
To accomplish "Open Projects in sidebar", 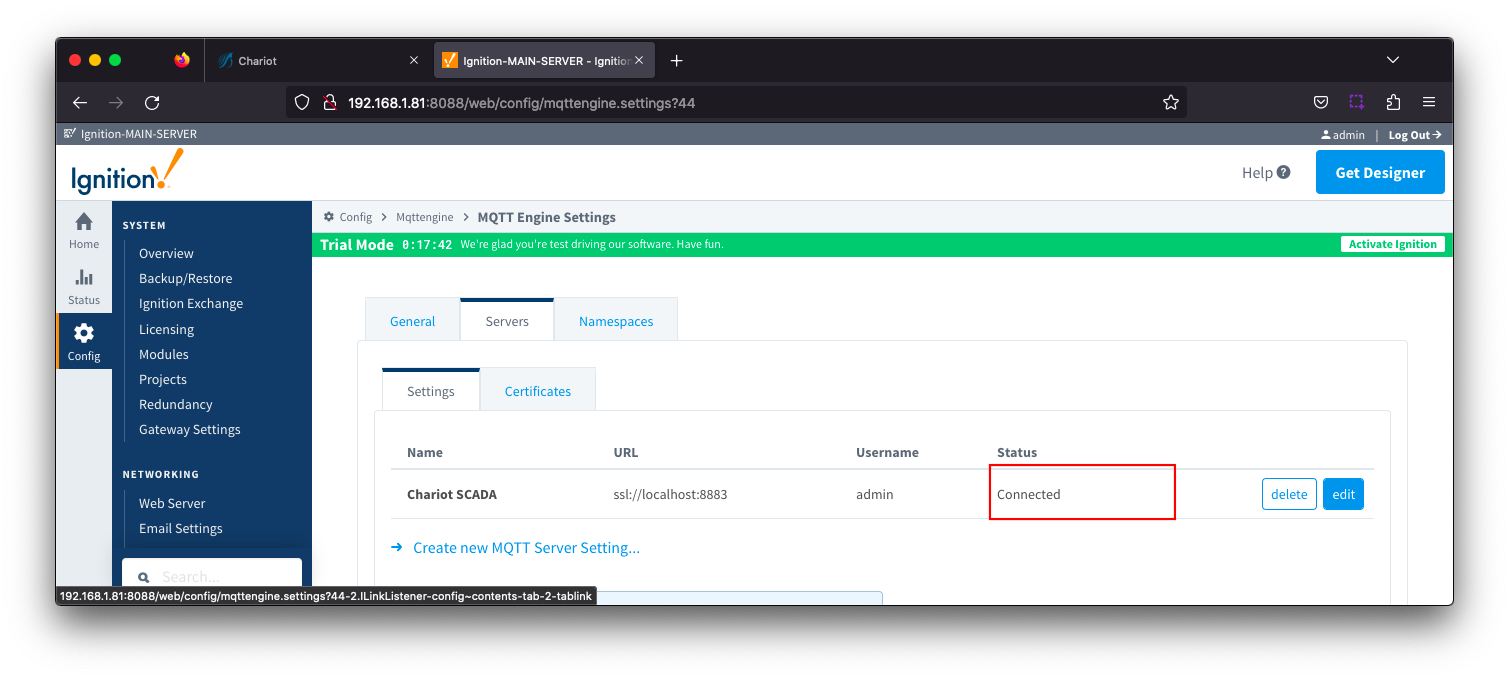I will coord(163,379).
